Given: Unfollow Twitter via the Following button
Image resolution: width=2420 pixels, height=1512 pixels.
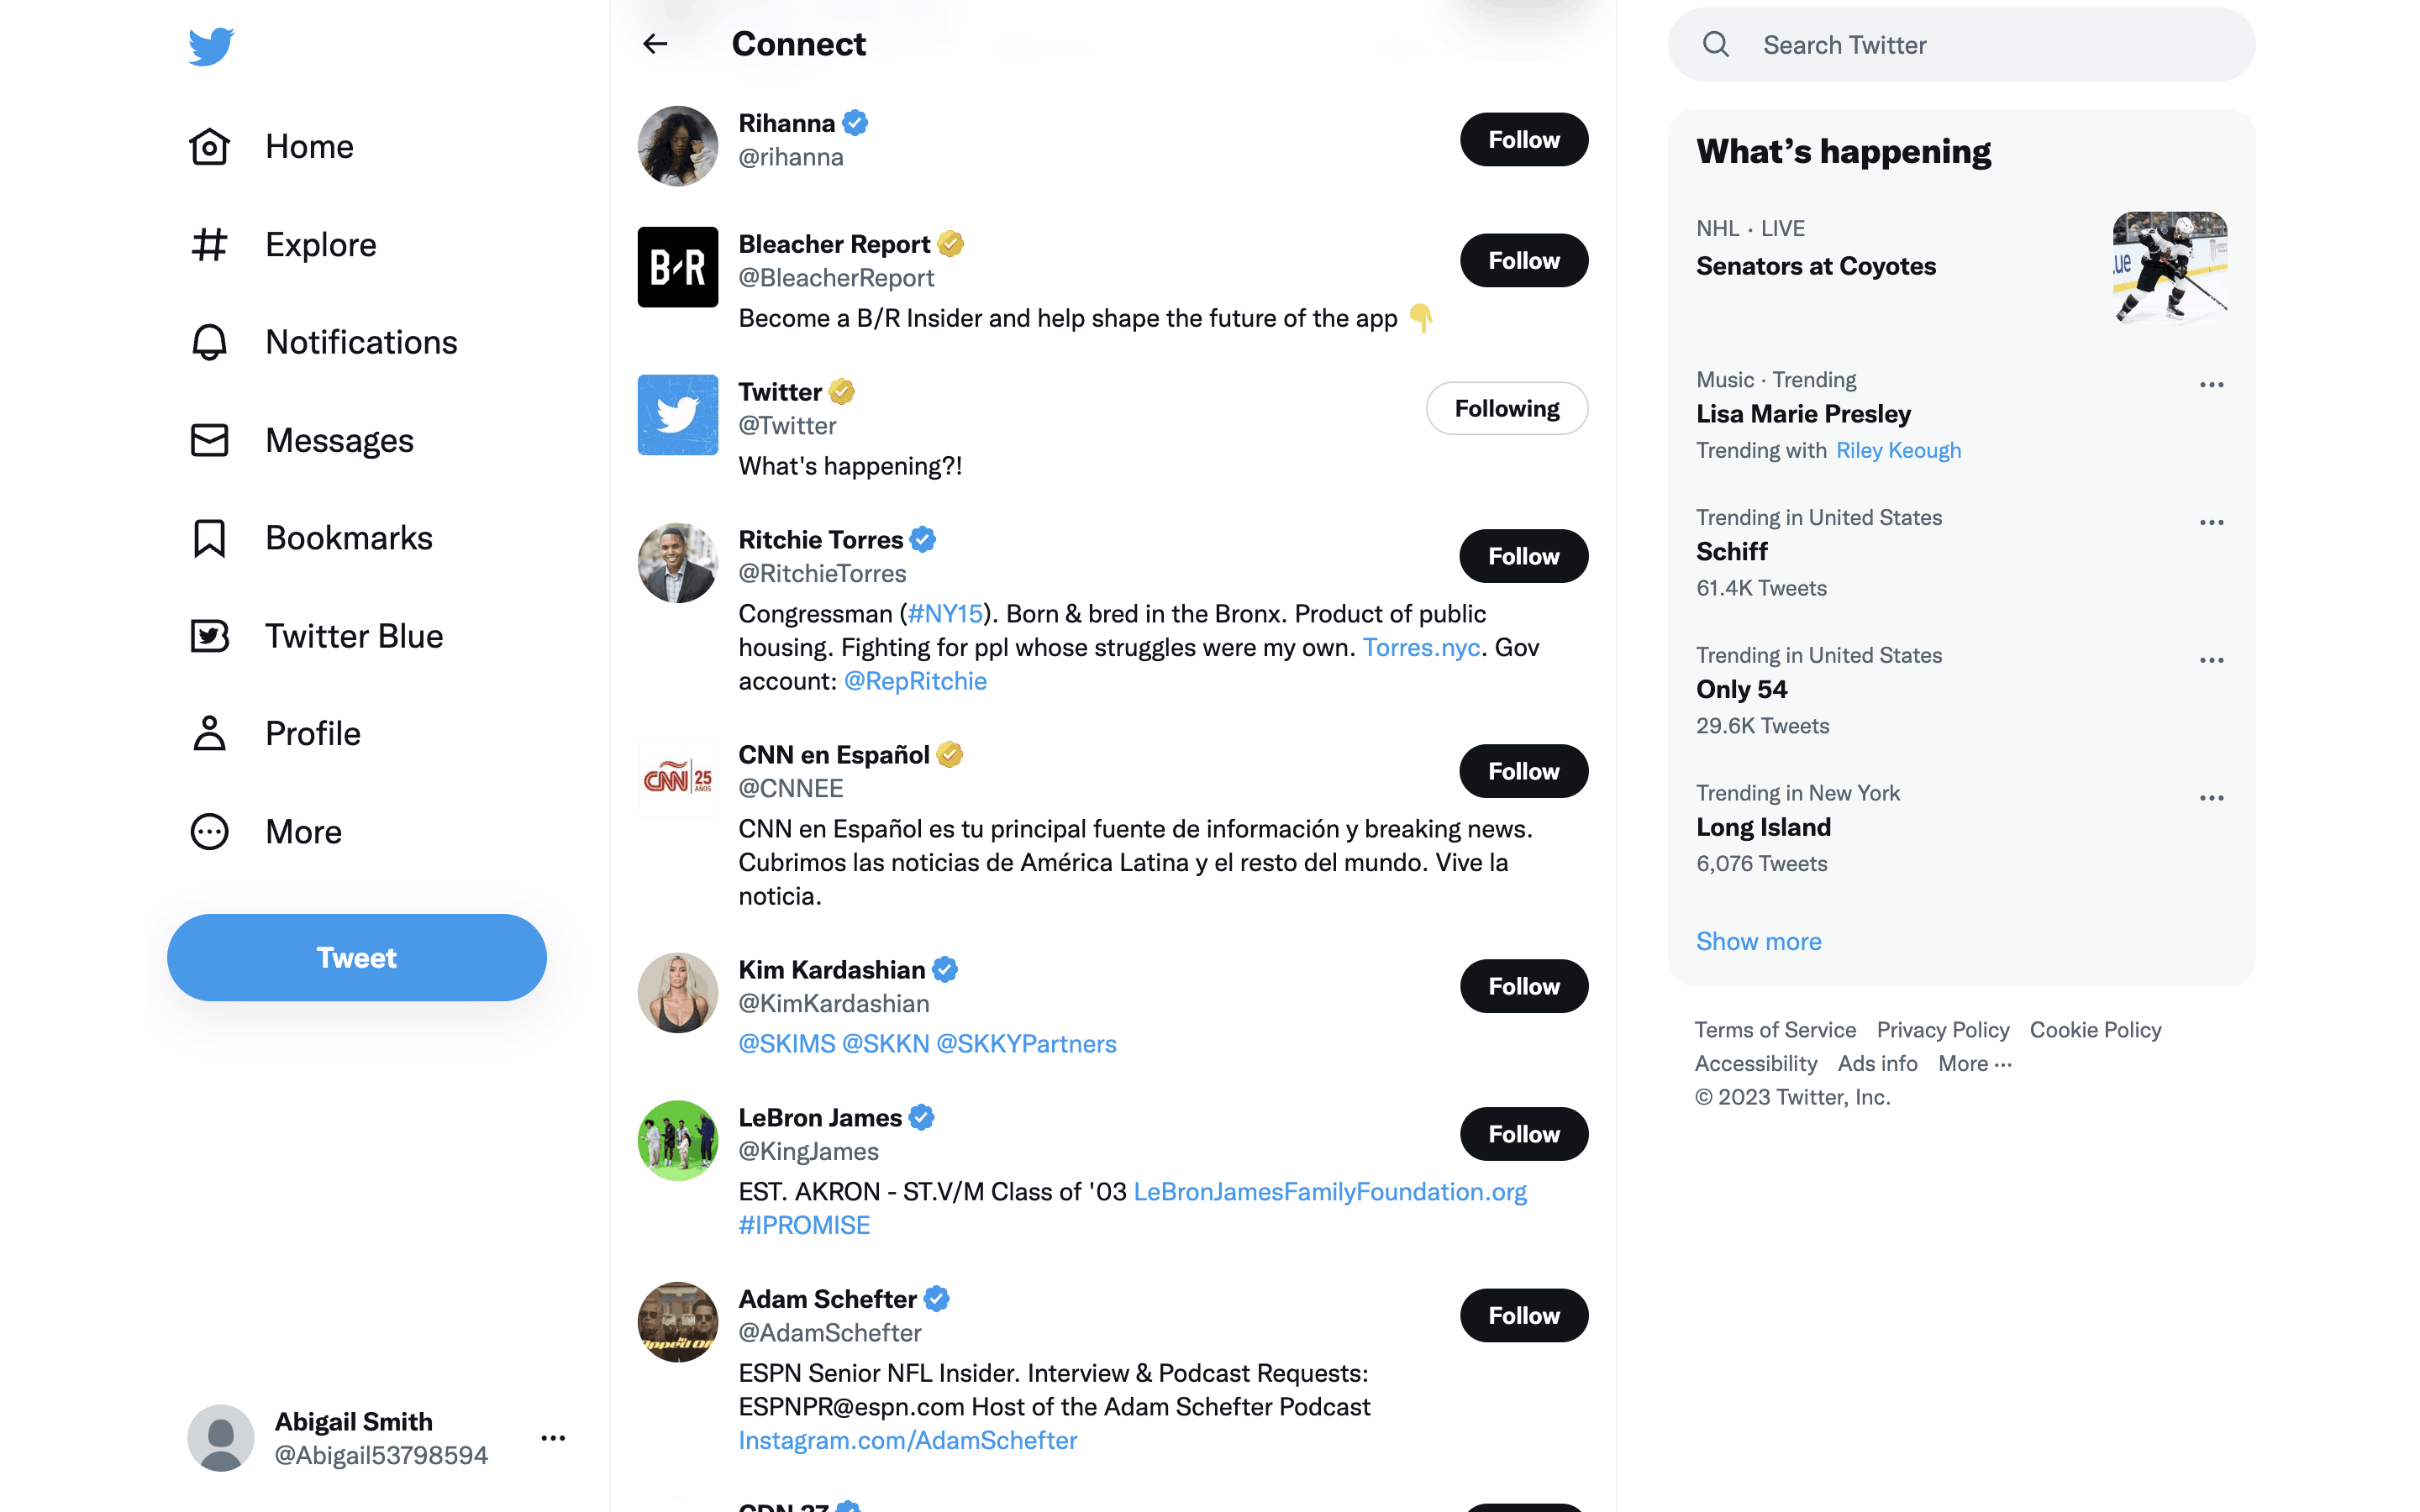Looking at the screenshot, I should coord(1506,408).
